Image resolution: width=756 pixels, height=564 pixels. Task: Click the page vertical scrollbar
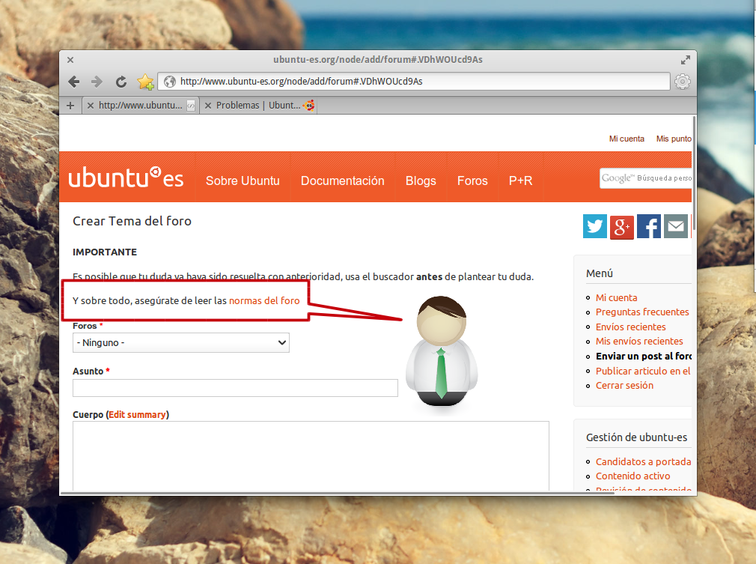click(694, 174)
